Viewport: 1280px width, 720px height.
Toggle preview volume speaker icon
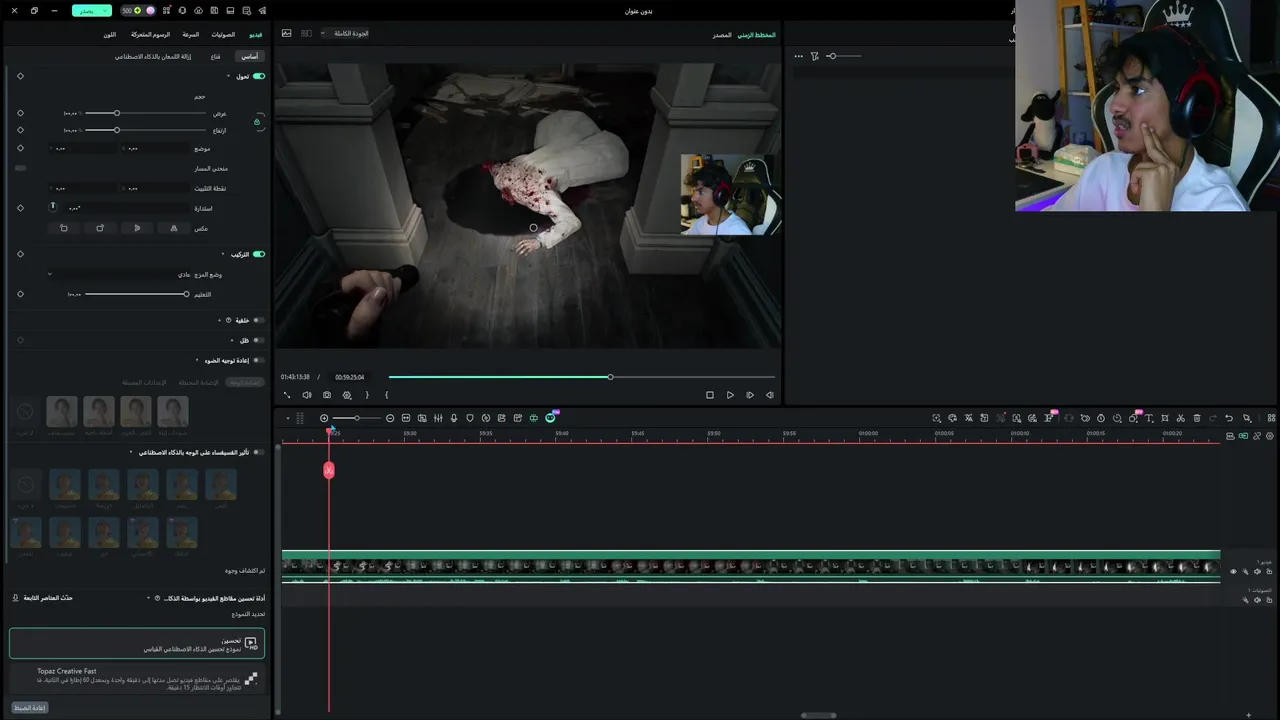tap(307, 395)
